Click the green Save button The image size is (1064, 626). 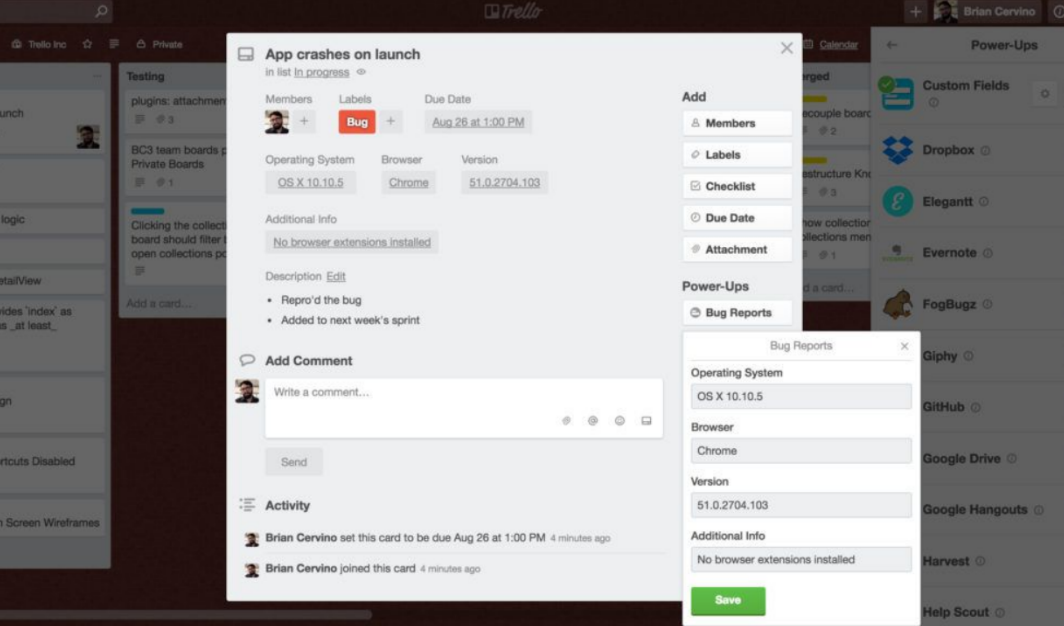727,600
